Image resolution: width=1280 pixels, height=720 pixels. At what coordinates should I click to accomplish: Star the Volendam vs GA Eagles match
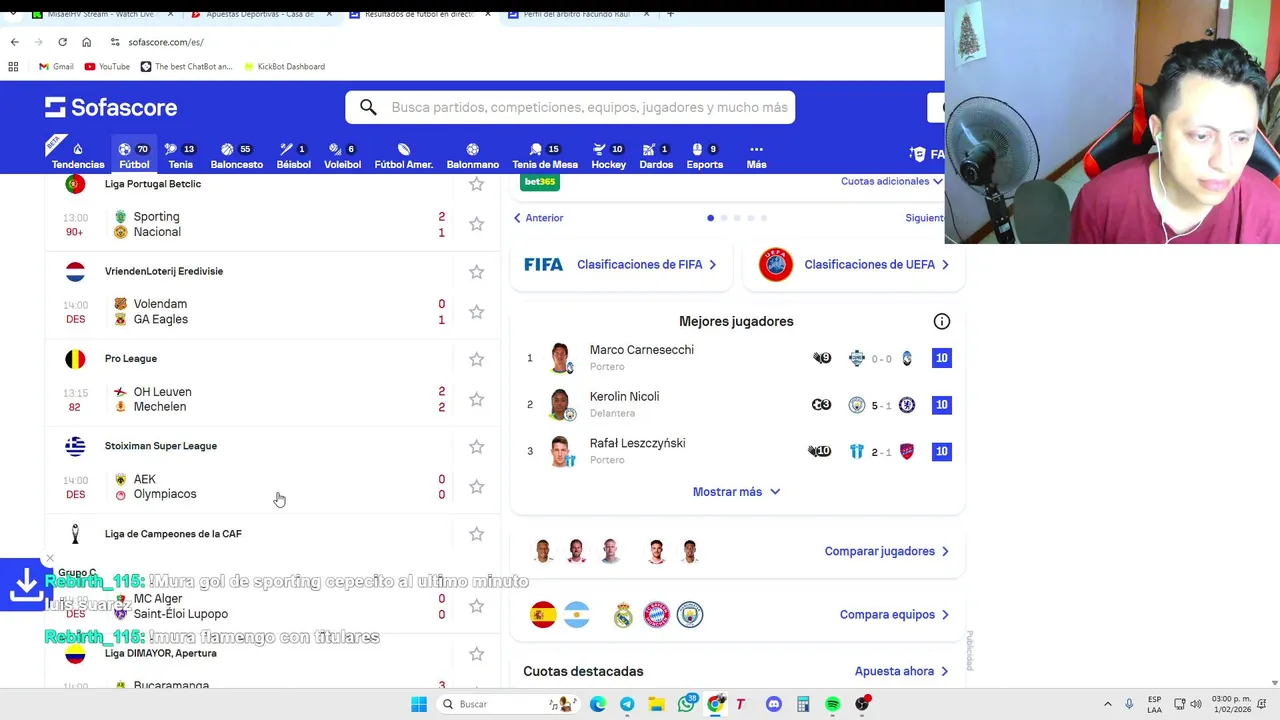[476, 312]
